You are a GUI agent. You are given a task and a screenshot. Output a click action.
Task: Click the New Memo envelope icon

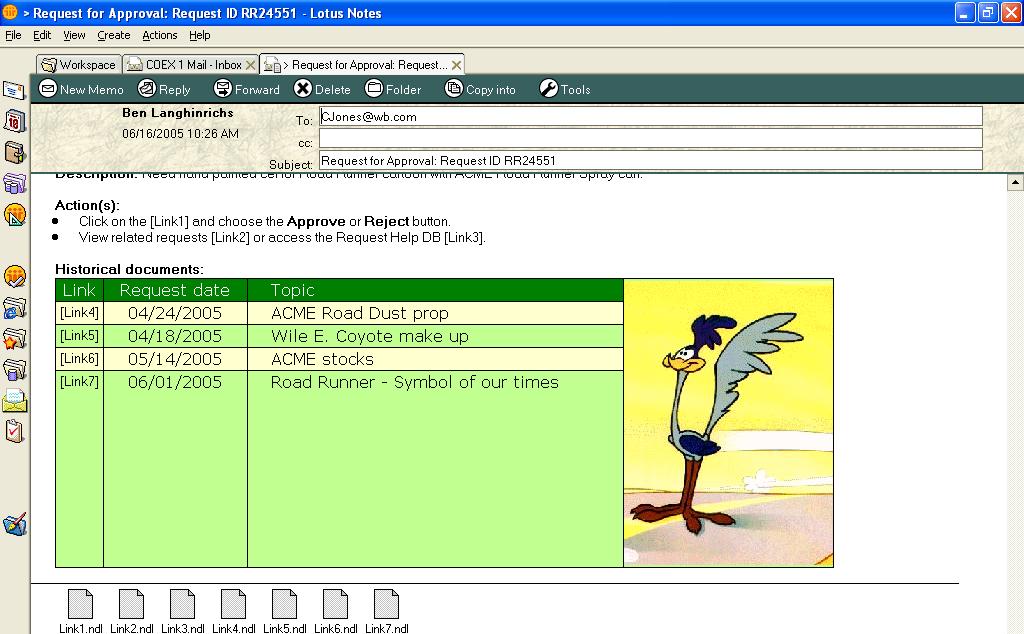tap(48, 88)
